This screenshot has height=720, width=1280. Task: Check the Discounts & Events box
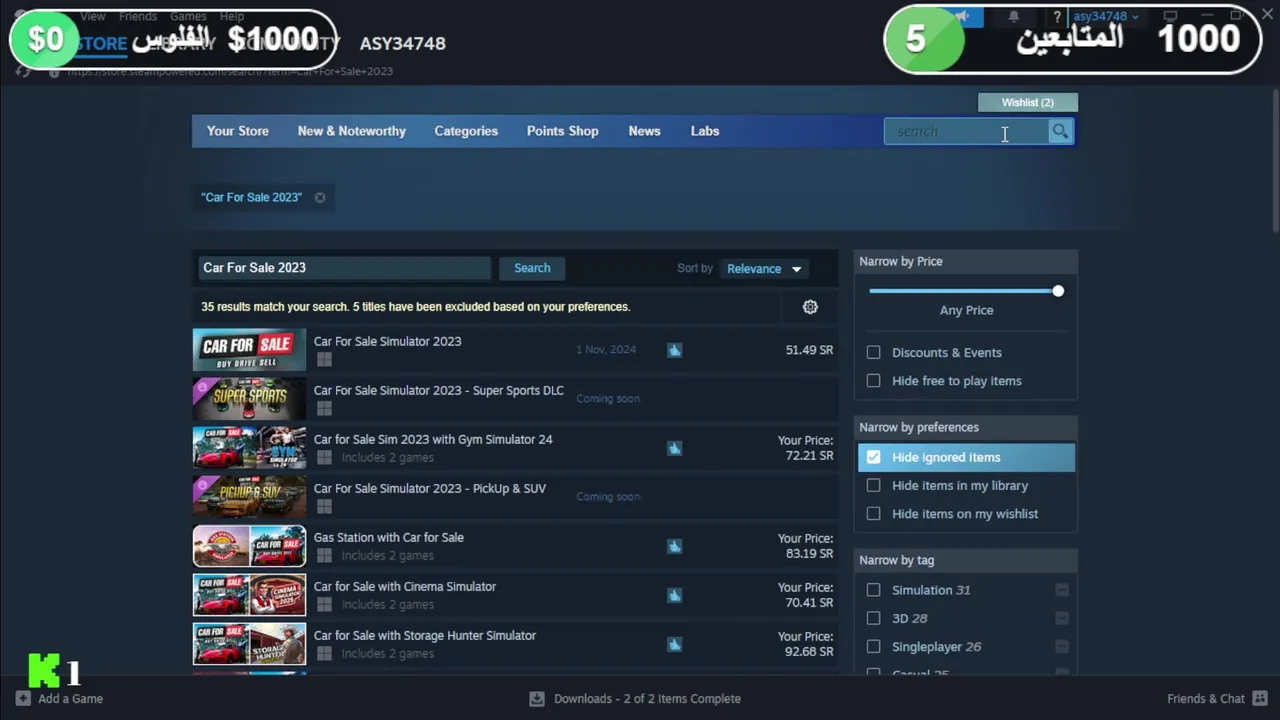[x=874, y=352]
